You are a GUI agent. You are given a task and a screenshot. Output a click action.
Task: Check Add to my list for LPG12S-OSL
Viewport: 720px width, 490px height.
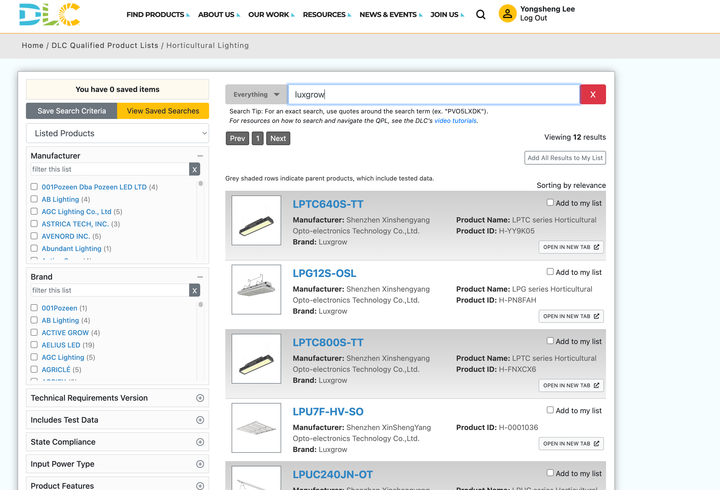pos(550,272)
